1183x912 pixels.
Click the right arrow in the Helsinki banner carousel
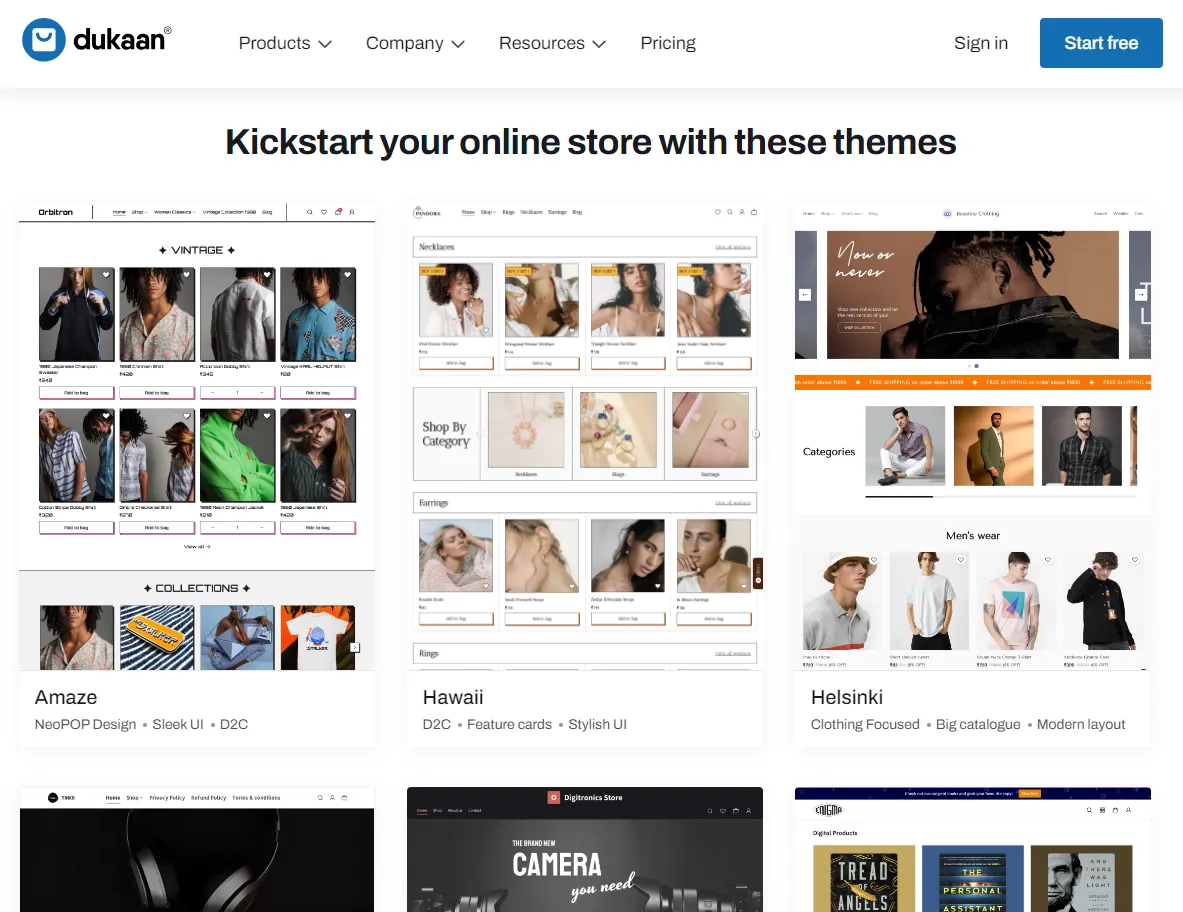point(1141,295)
